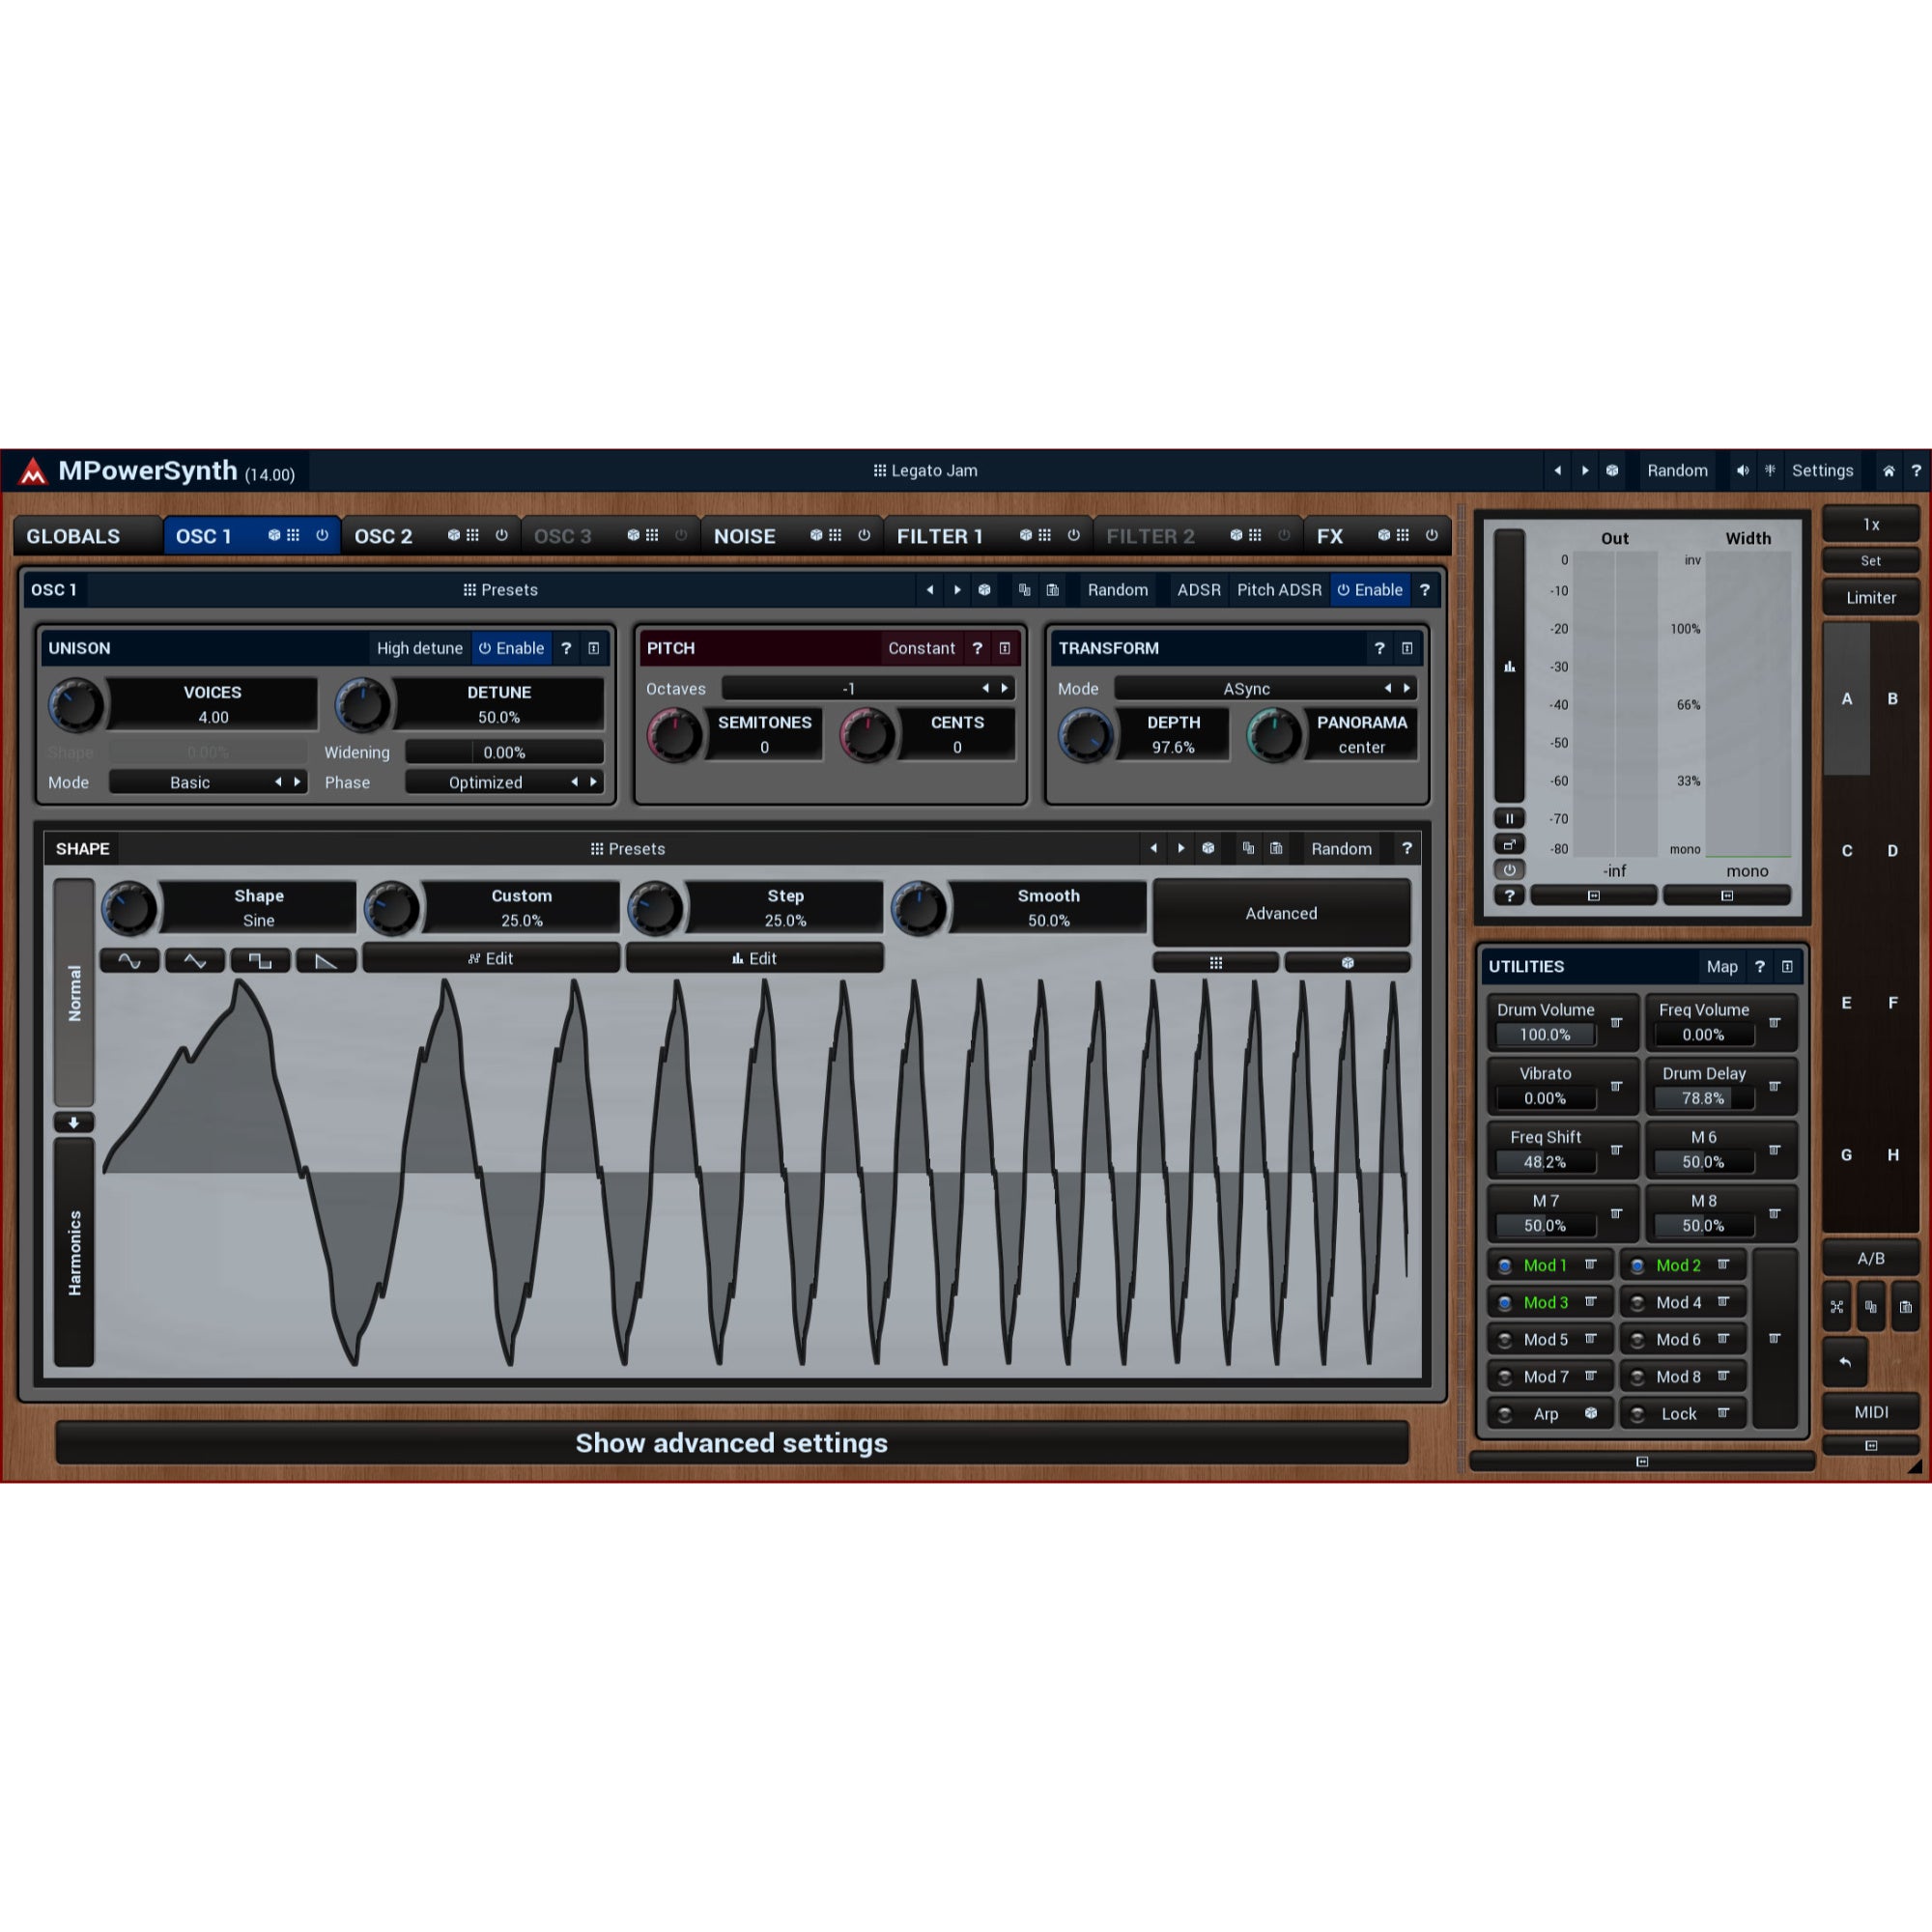The image size is (1932, 1932).
Task: Open the Octaves value selector
Action: 868,688
